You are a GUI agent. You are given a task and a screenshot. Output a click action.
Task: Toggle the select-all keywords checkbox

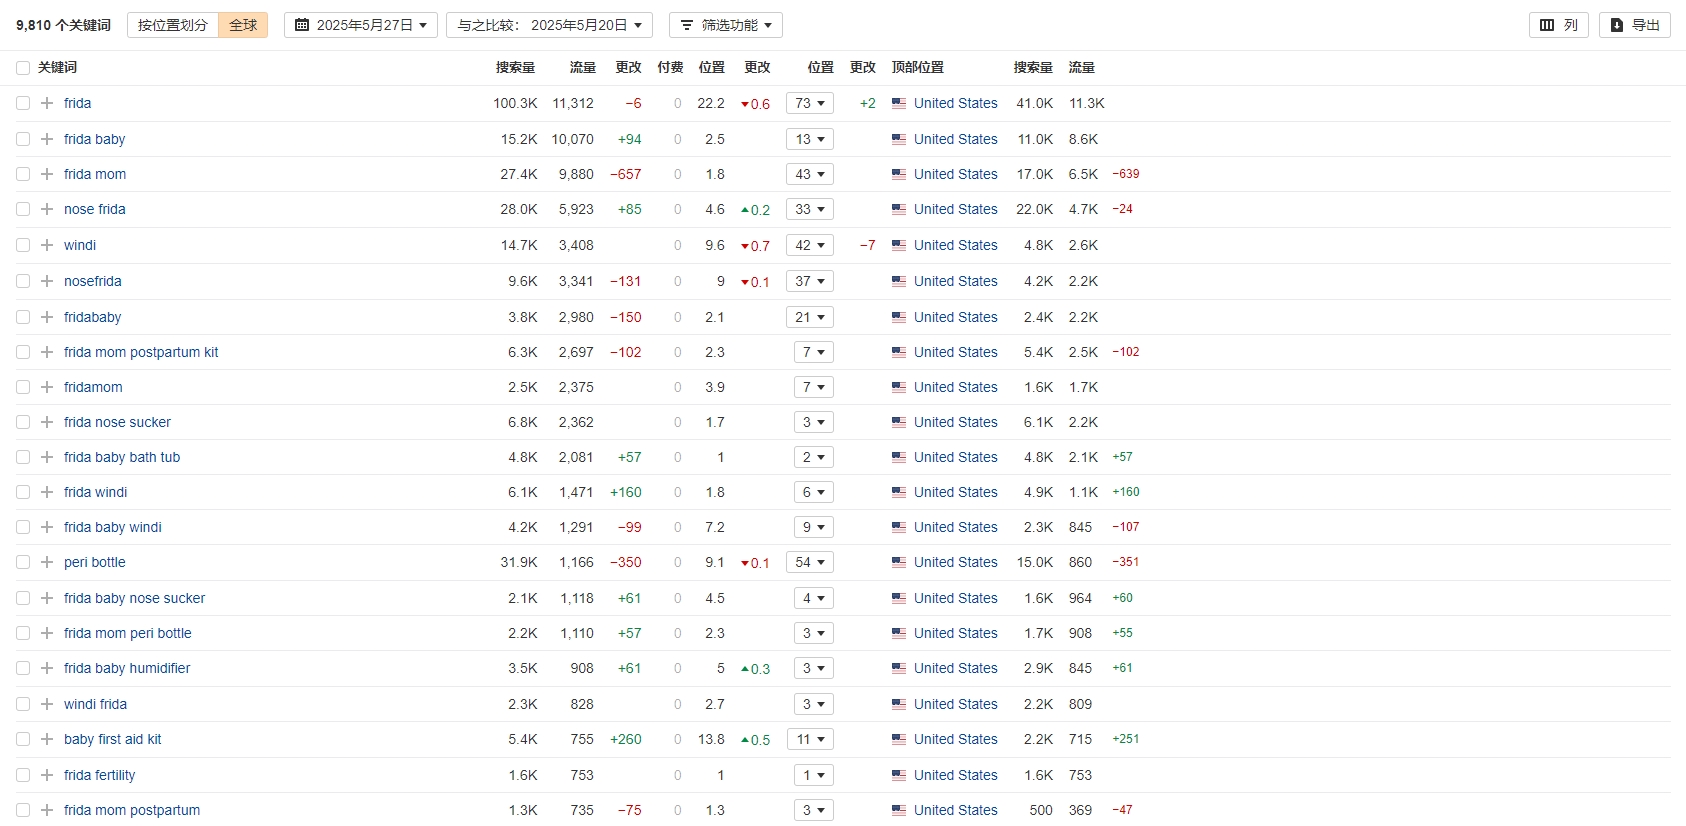(x=23, y=68)
